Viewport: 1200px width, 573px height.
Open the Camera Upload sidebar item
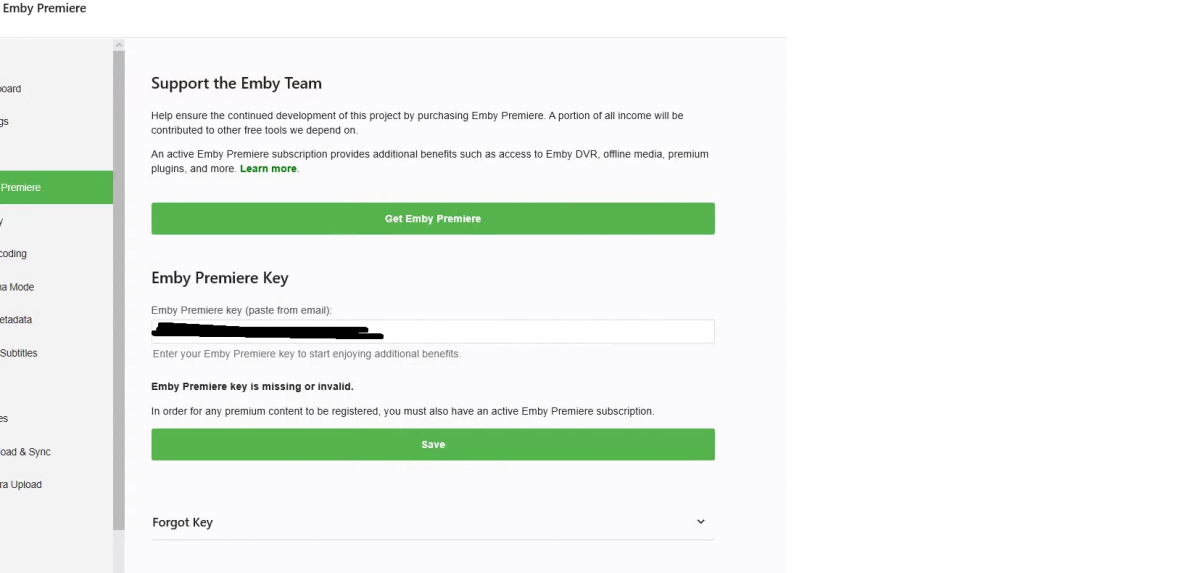pyautogui.click(x=21, y=485)
